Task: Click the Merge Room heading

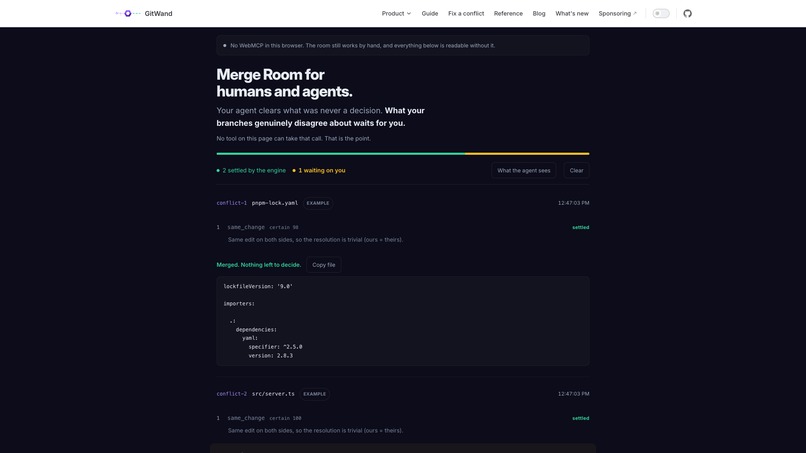Action: point(284,83)
